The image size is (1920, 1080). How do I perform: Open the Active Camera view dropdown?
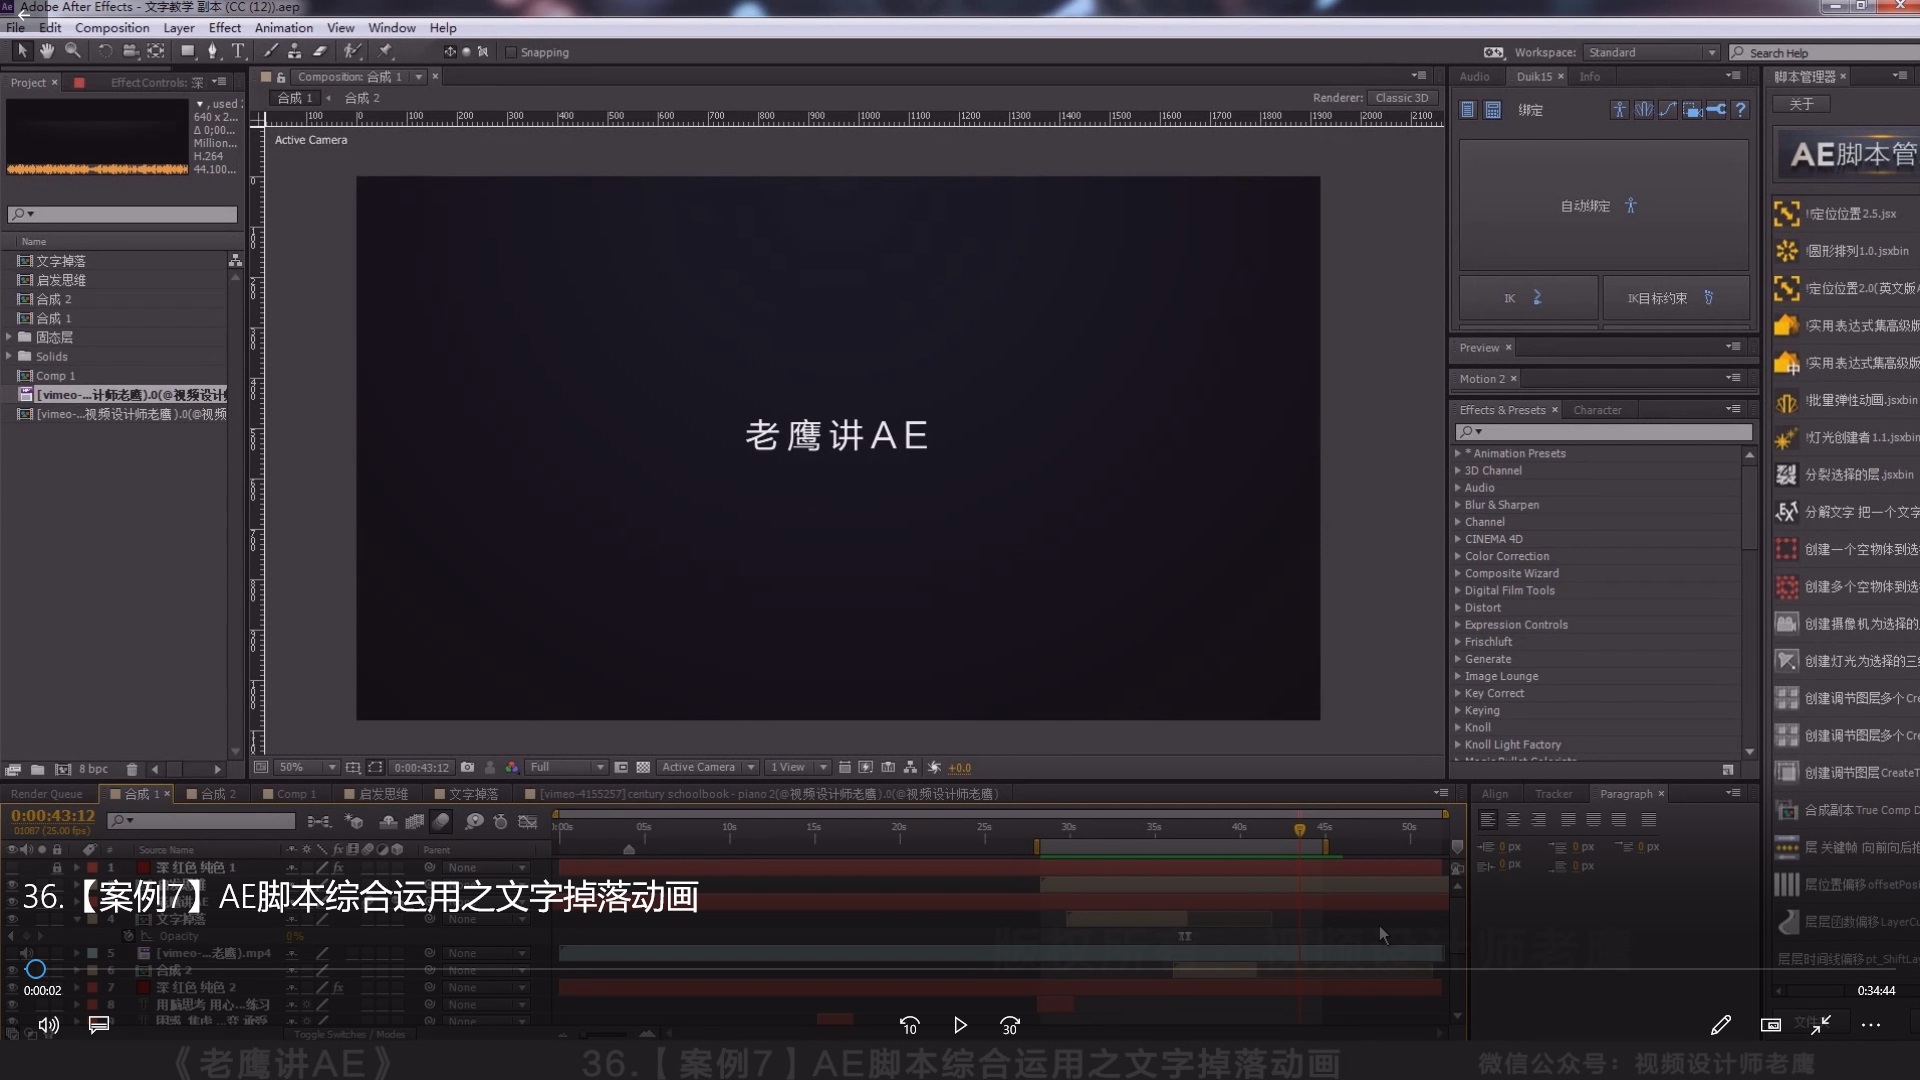pyautogui.click(x=708, y=767)
